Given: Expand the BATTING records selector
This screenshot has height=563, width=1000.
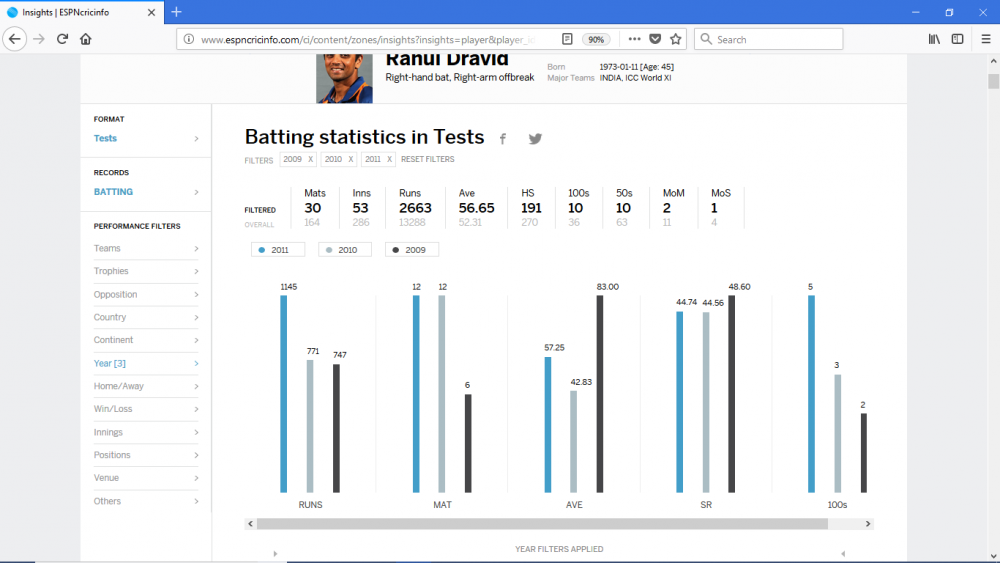Looking at the screenshot, I should coord(146,192).
